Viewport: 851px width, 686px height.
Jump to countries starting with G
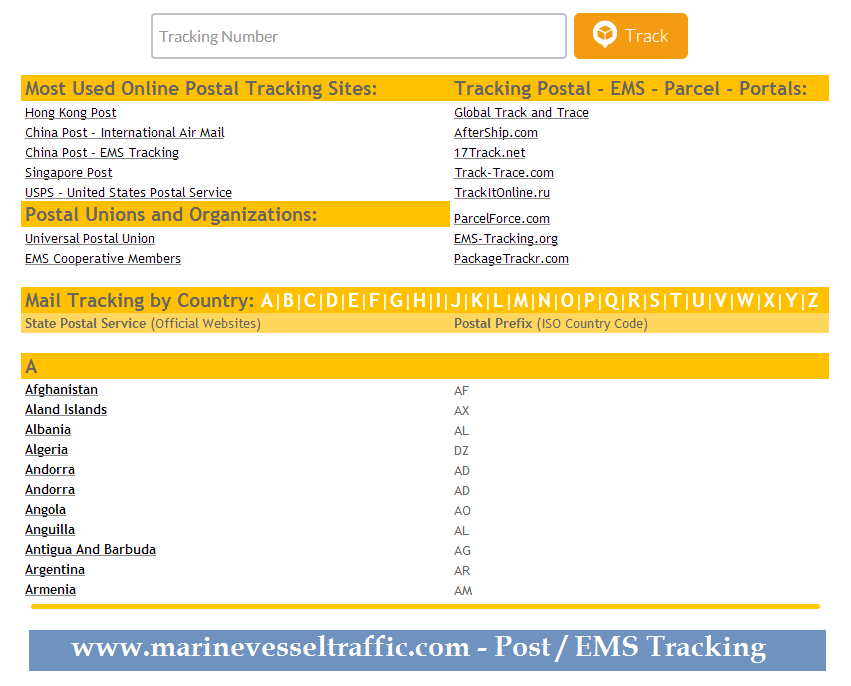tap(396, 301)
